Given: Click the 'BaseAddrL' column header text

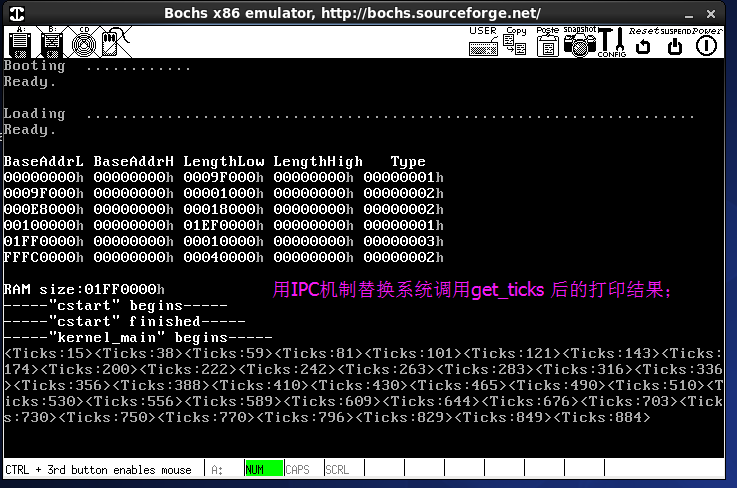Looking at the screenshot, I should pos(43,161).
